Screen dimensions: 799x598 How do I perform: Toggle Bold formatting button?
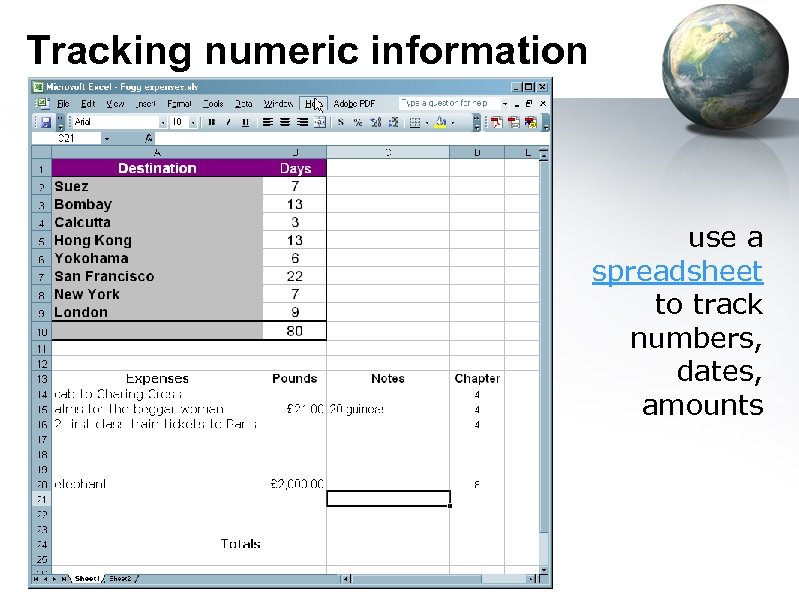(212, 122)
